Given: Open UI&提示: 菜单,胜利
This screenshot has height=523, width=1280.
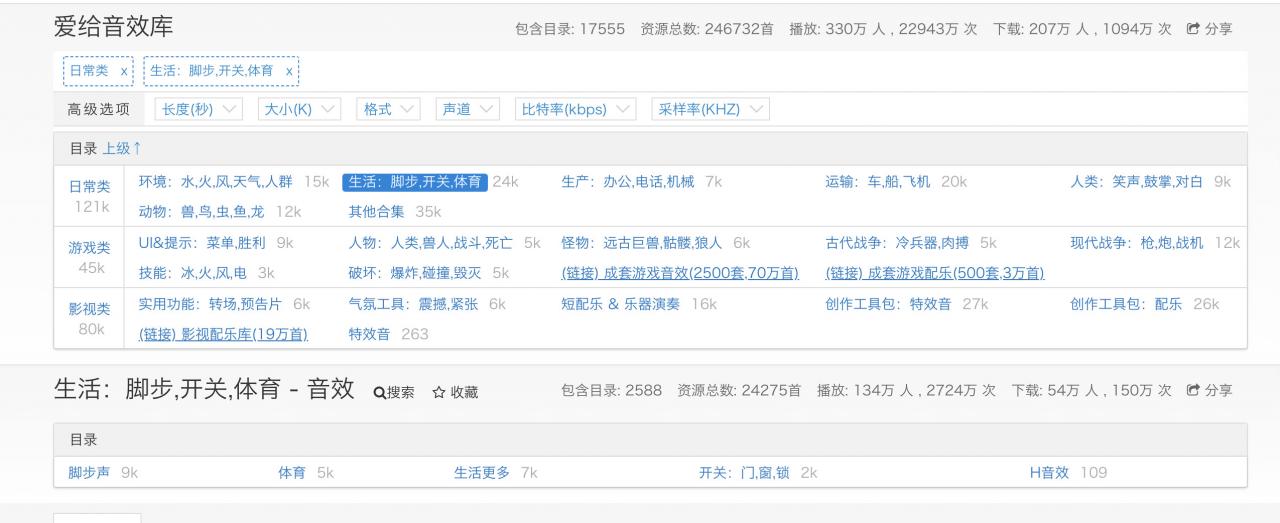Looking at the screenshot, I should (204, 243).
